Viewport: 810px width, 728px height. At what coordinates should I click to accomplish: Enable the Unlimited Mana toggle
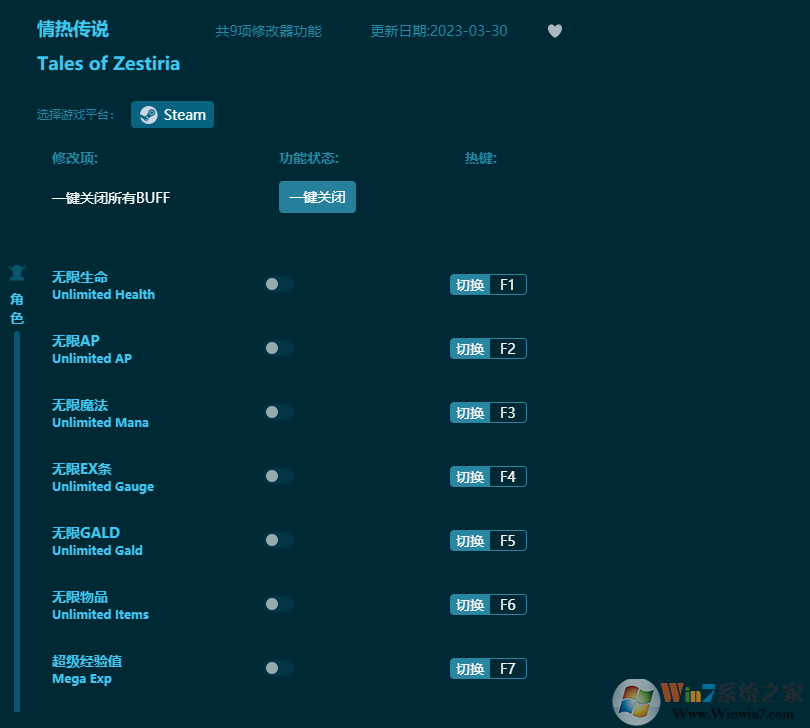pyautogui.click(x=279, y=412)
